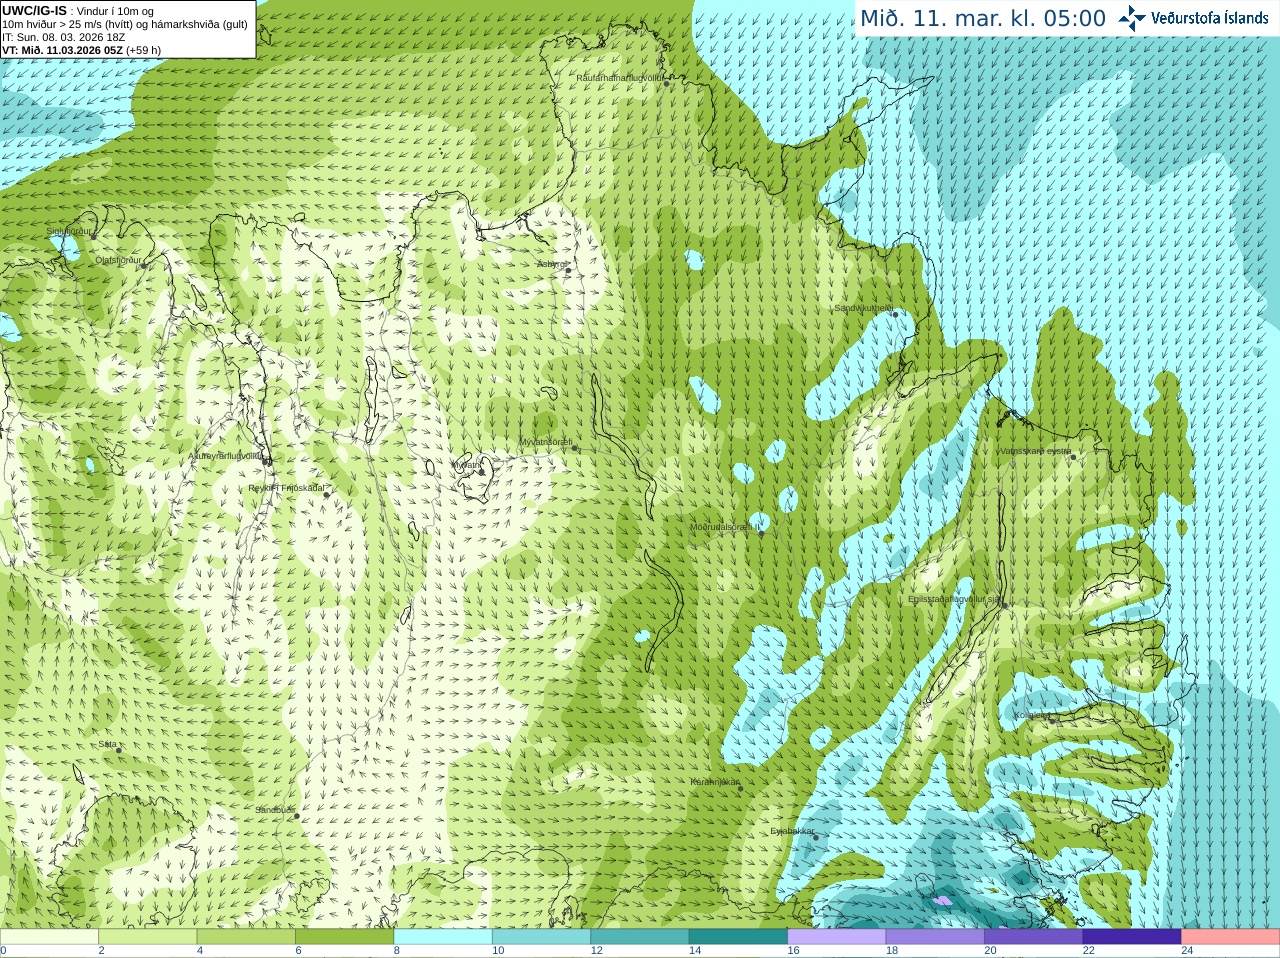Select the Kárahnjúkar station label

(715, 782)
